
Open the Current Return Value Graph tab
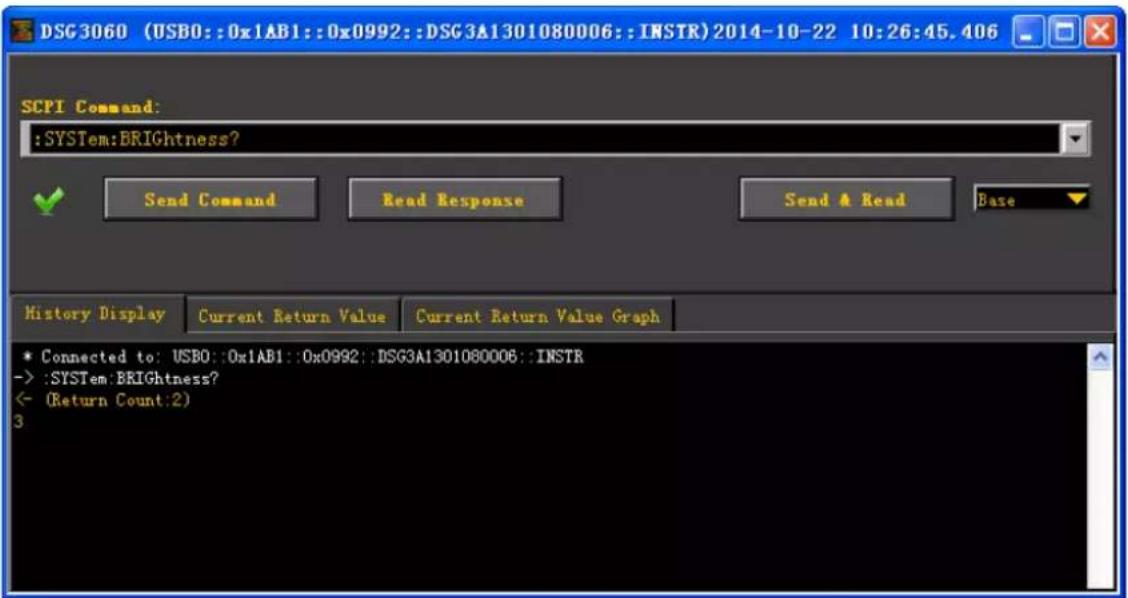coord(537,316)
